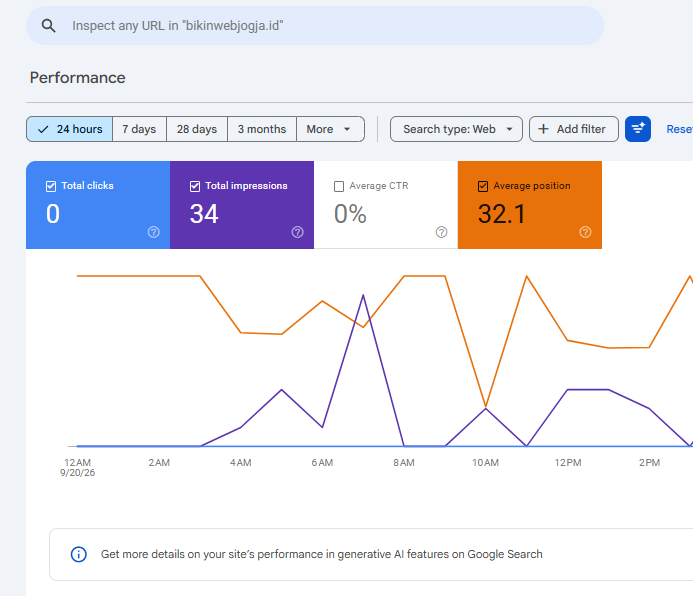Image resolution: width=693 pixels, height=596 pixels.
Task: Click the 12 PM axis label
Action: point(568,463)
